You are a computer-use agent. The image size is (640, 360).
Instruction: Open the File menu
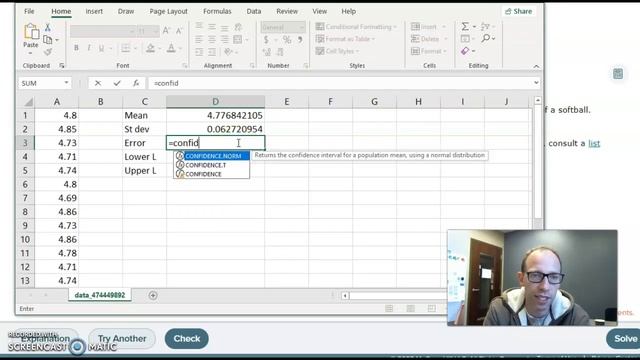[x=29, y=11]
